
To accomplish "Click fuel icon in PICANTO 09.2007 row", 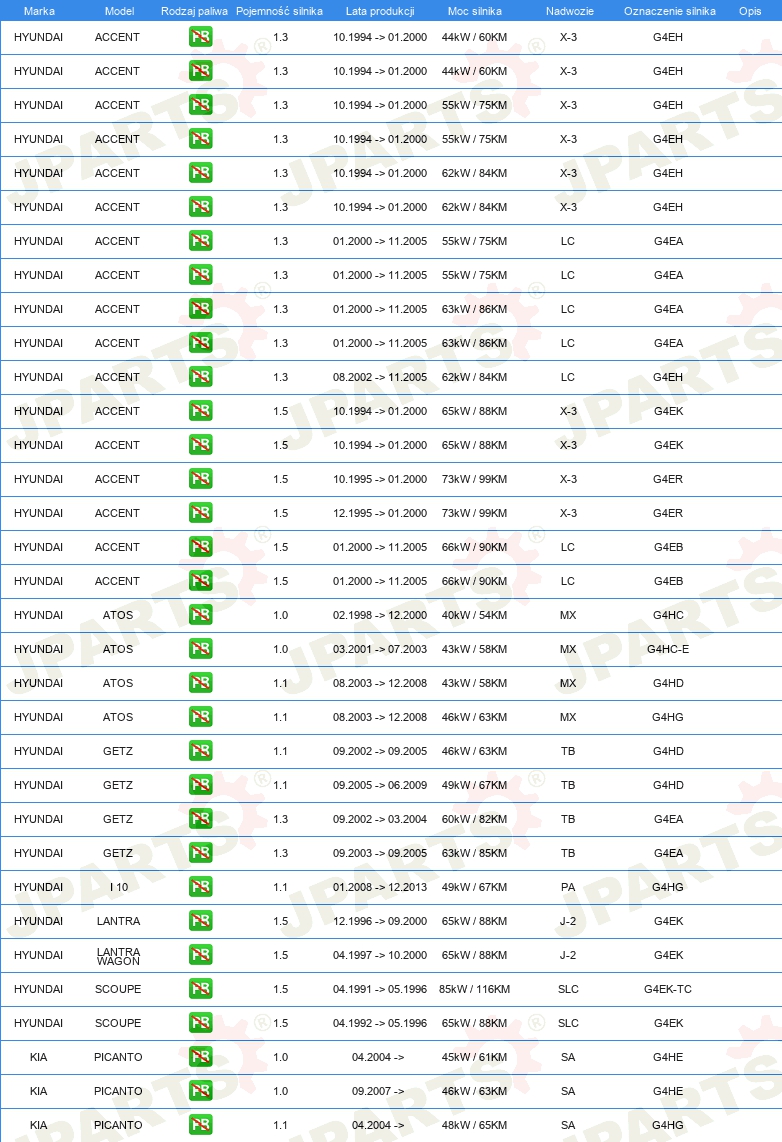I will pos(201,1090).
